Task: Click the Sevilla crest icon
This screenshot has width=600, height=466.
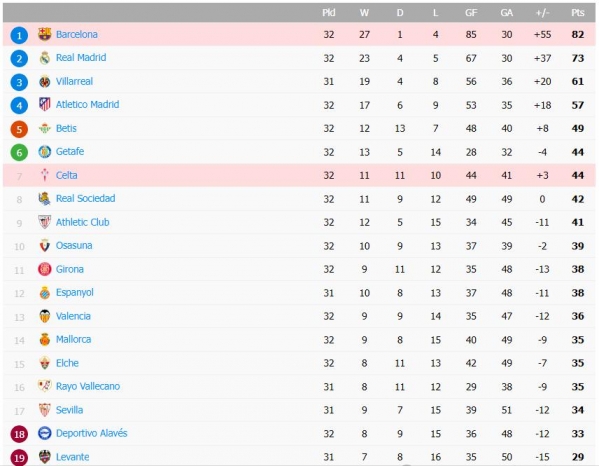Action: tap(44, 410)
